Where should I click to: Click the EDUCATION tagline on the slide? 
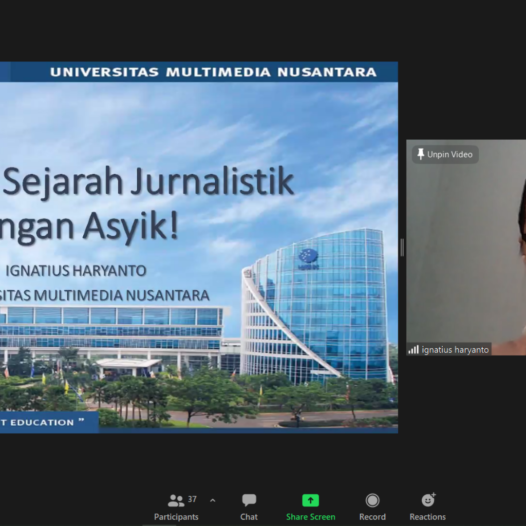point(42,422)
